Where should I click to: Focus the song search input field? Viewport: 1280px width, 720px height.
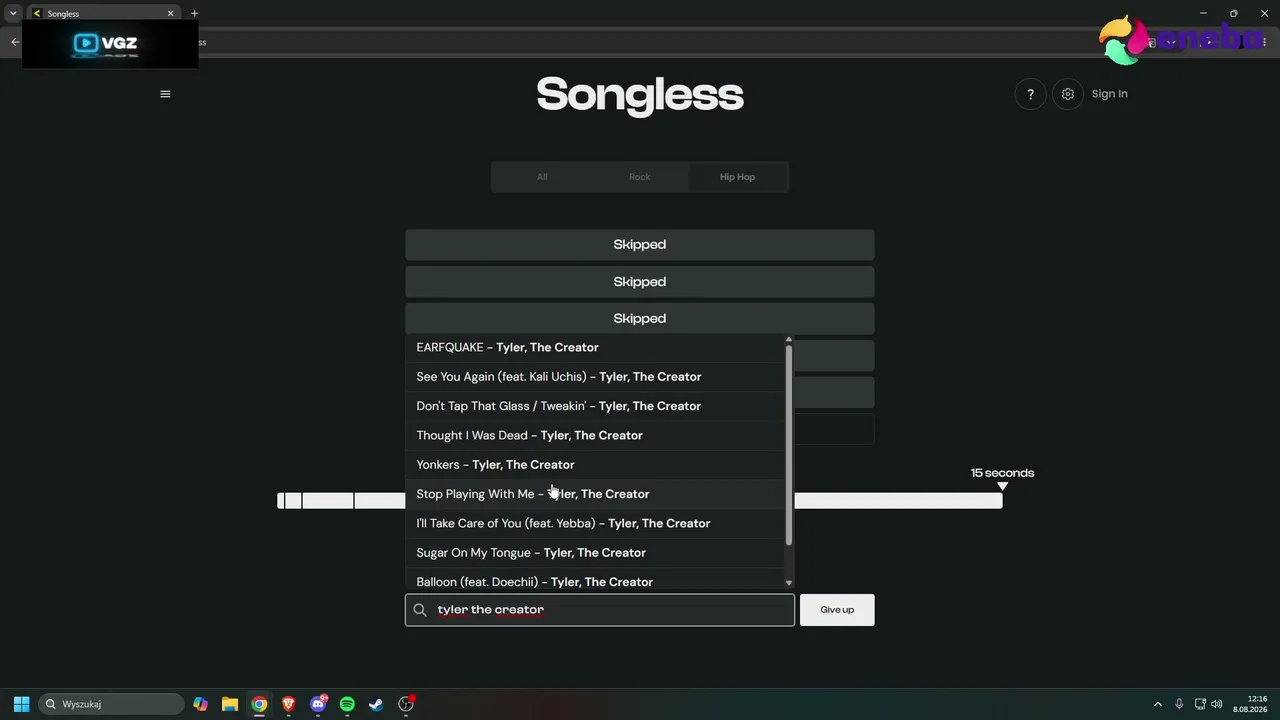[600, 610]
